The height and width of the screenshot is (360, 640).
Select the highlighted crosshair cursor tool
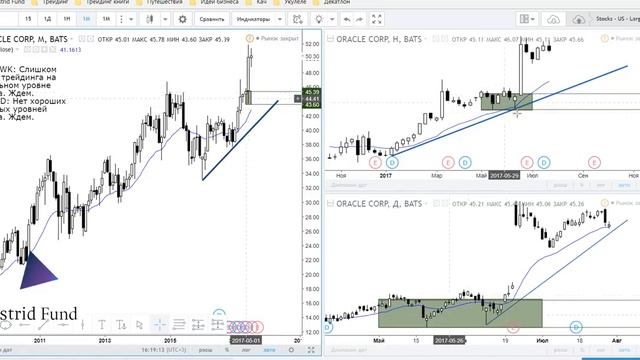pyautogui.click(x=159, y=325)
